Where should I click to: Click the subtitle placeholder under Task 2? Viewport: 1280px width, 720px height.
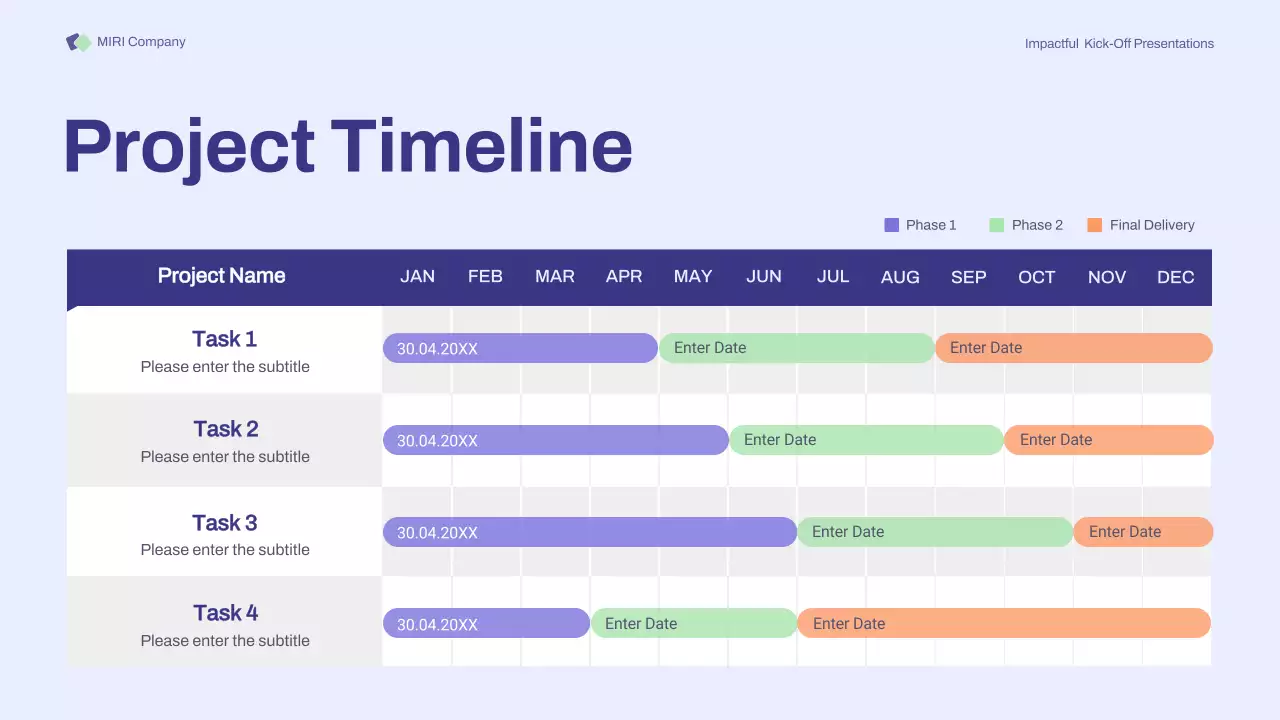coord(225,457)
